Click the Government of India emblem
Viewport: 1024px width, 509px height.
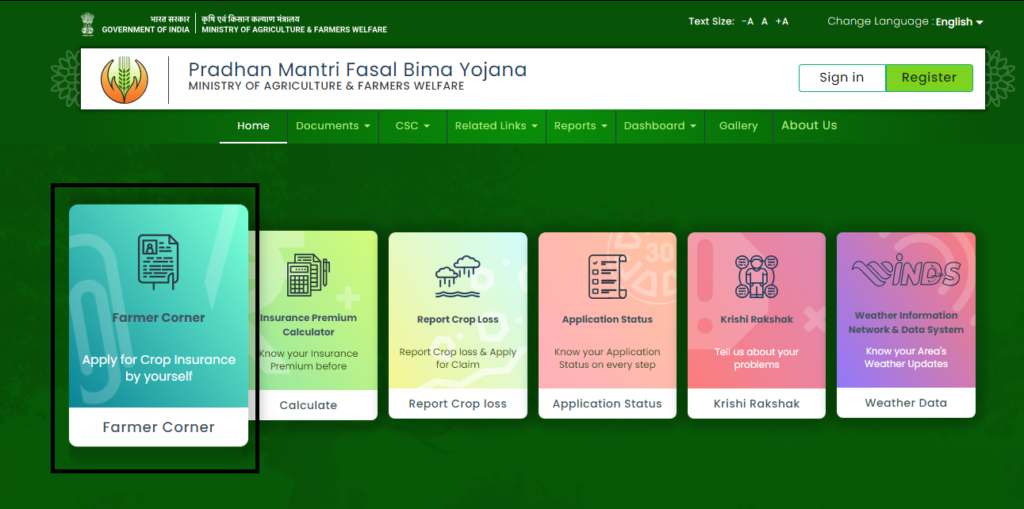coord(88,24)
